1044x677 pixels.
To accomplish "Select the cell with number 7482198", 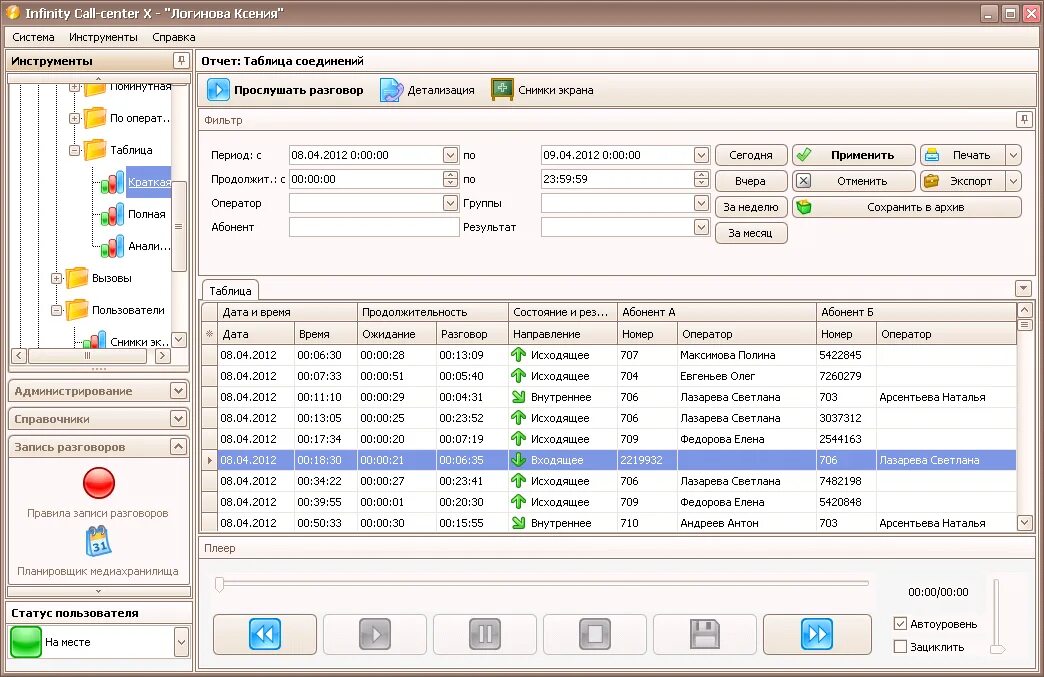I will pyautogui.click(x=846, y=481).
